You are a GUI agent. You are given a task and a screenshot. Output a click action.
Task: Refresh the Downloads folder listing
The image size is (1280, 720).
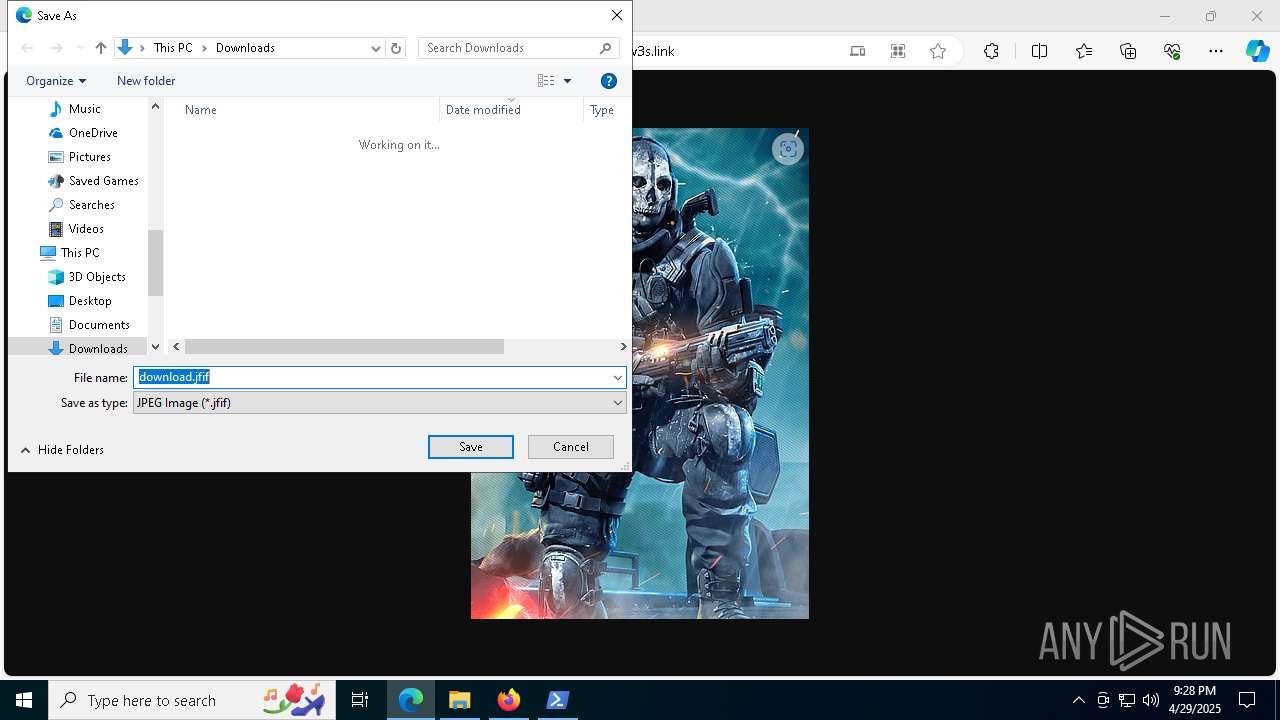click(396, 48)
